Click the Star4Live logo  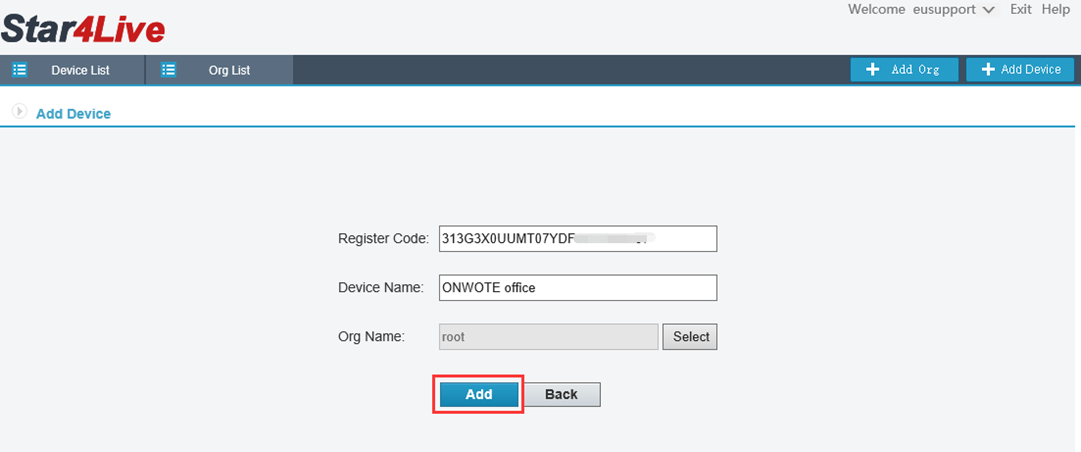coord(83,29)
